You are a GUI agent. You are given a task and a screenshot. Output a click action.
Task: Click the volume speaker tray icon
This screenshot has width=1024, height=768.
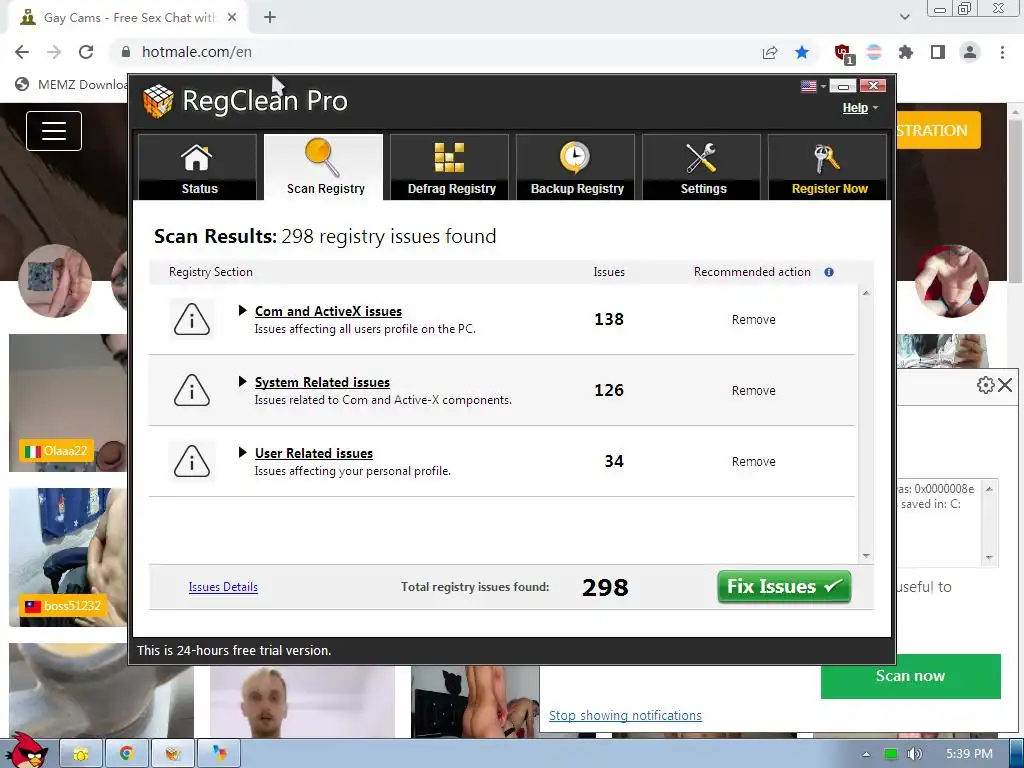coord(915,754)
